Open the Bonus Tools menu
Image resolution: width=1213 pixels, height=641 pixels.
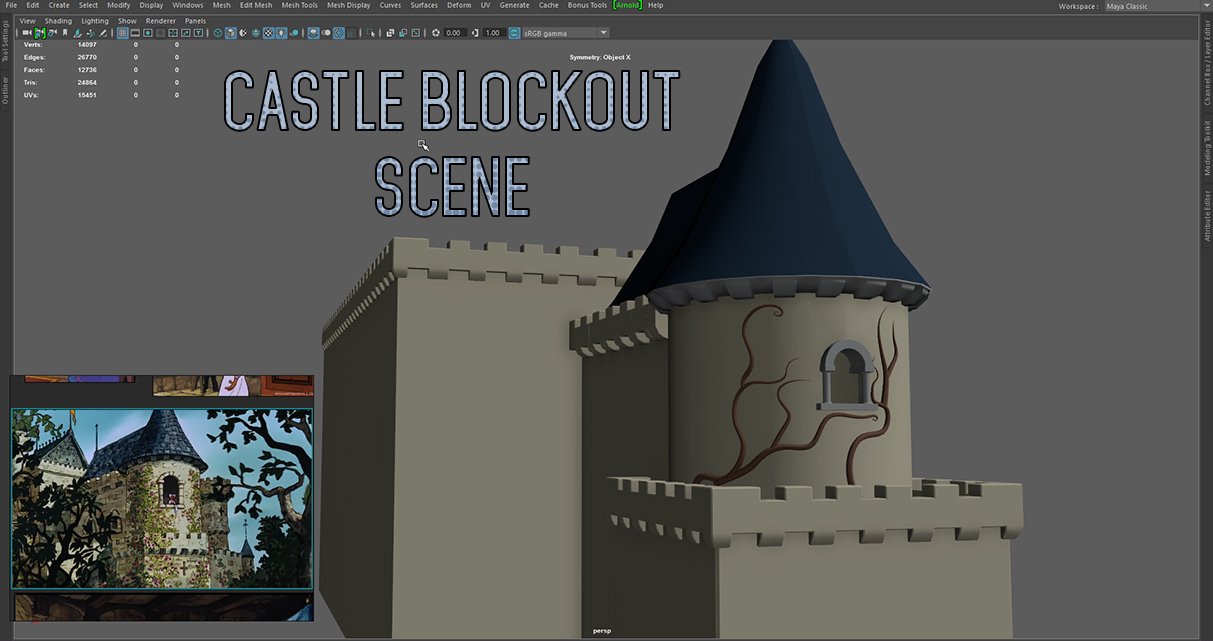(x=587, y=5)
